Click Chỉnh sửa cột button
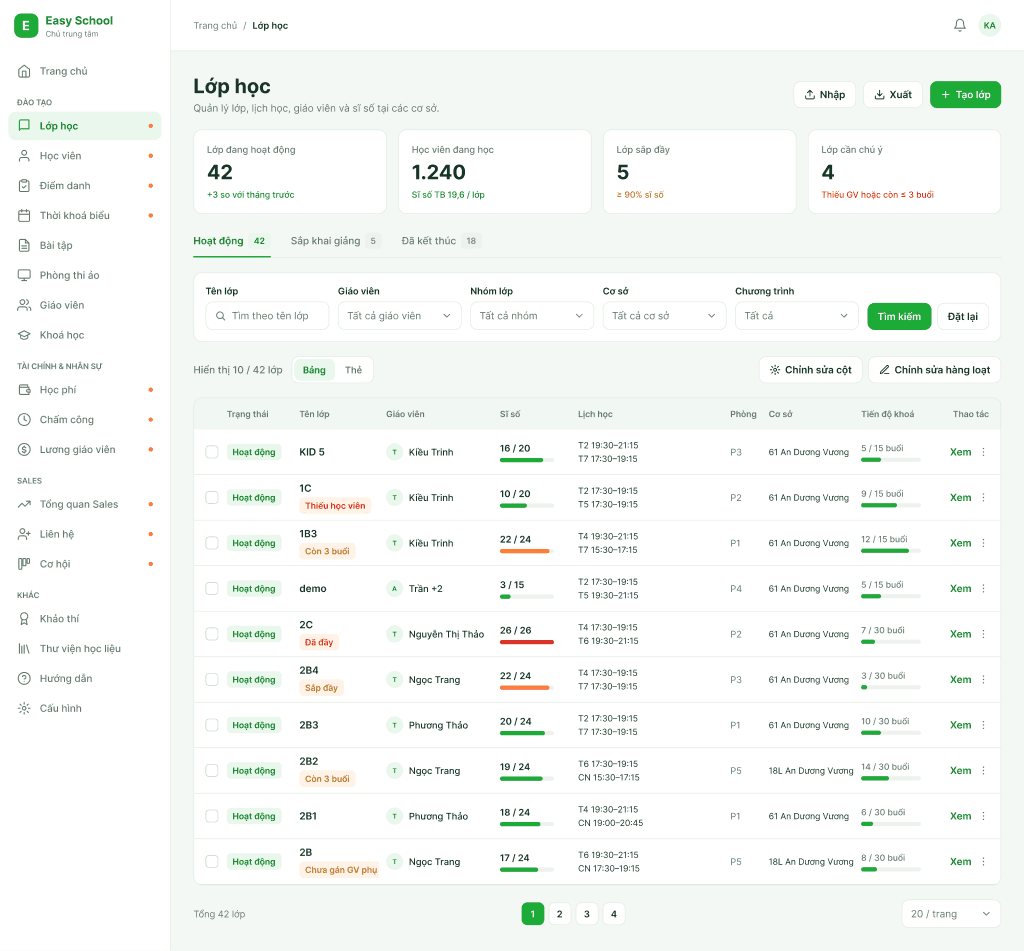Screen dimensions: 1024x951 tap(810, 370)
